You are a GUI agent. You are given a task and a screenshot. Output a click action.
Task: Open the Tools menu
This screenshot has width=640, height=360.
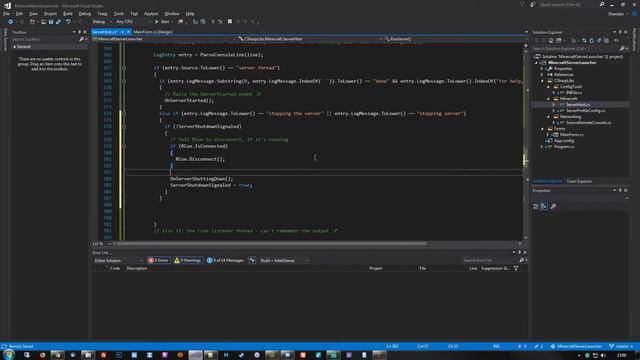tap(119, 13)
